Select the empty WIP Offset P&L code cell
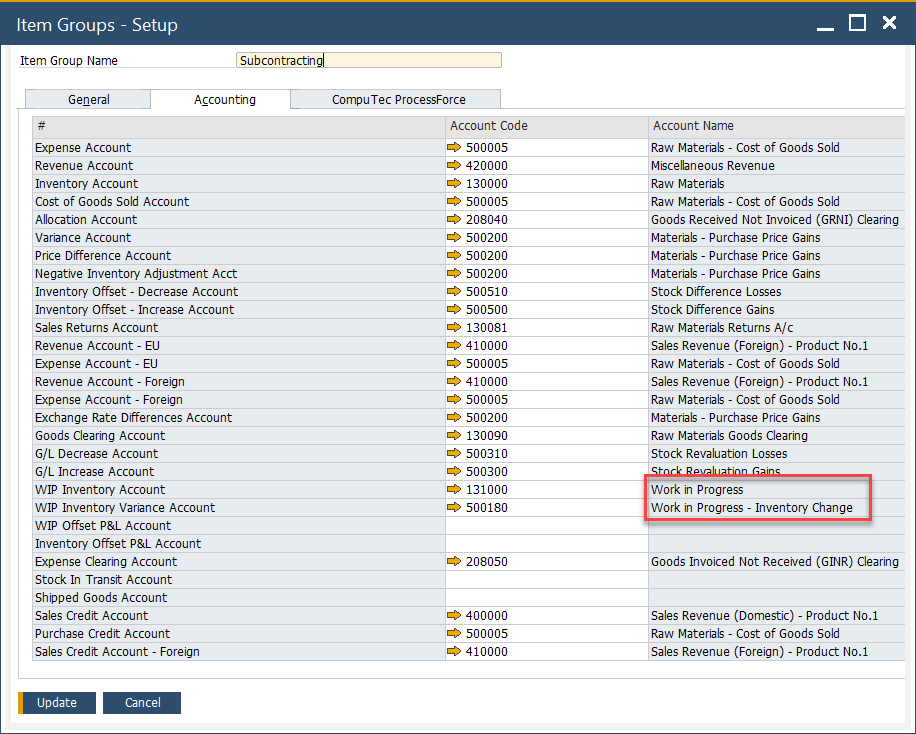The height and width of the screenshot is (734, 916). [x=546, y=526]
